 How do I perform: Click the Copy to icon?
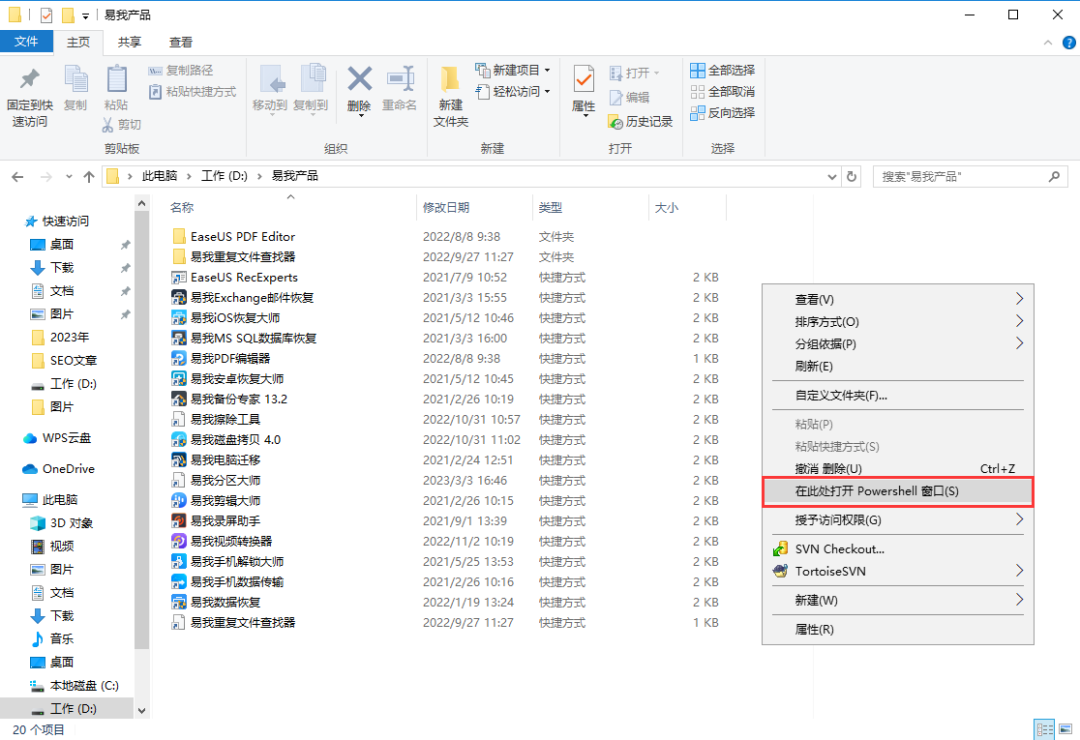[312, 79]
